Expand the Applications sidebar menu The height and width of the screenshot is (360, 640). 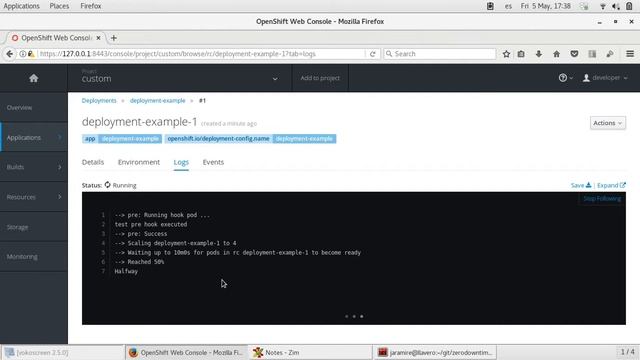click(x=34, y=138)
